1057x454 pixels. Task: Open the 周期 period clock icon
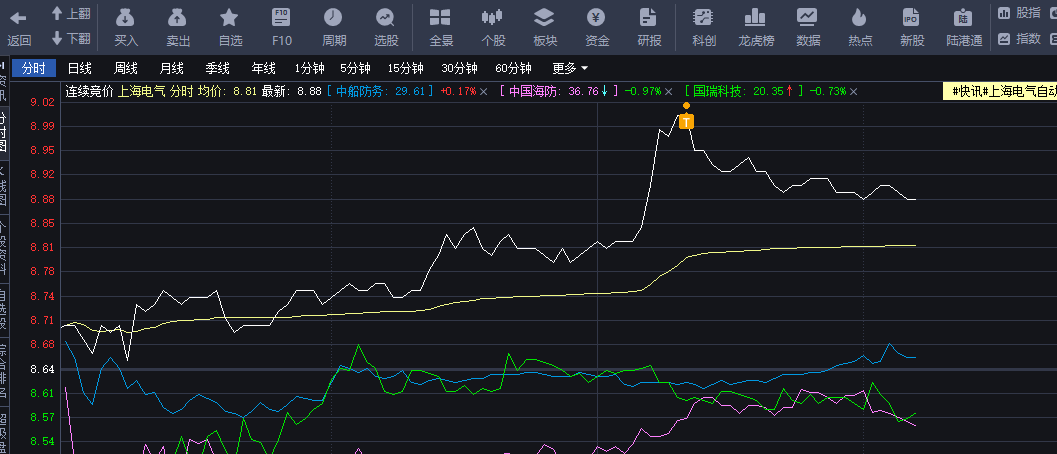[x=333, y=18]
